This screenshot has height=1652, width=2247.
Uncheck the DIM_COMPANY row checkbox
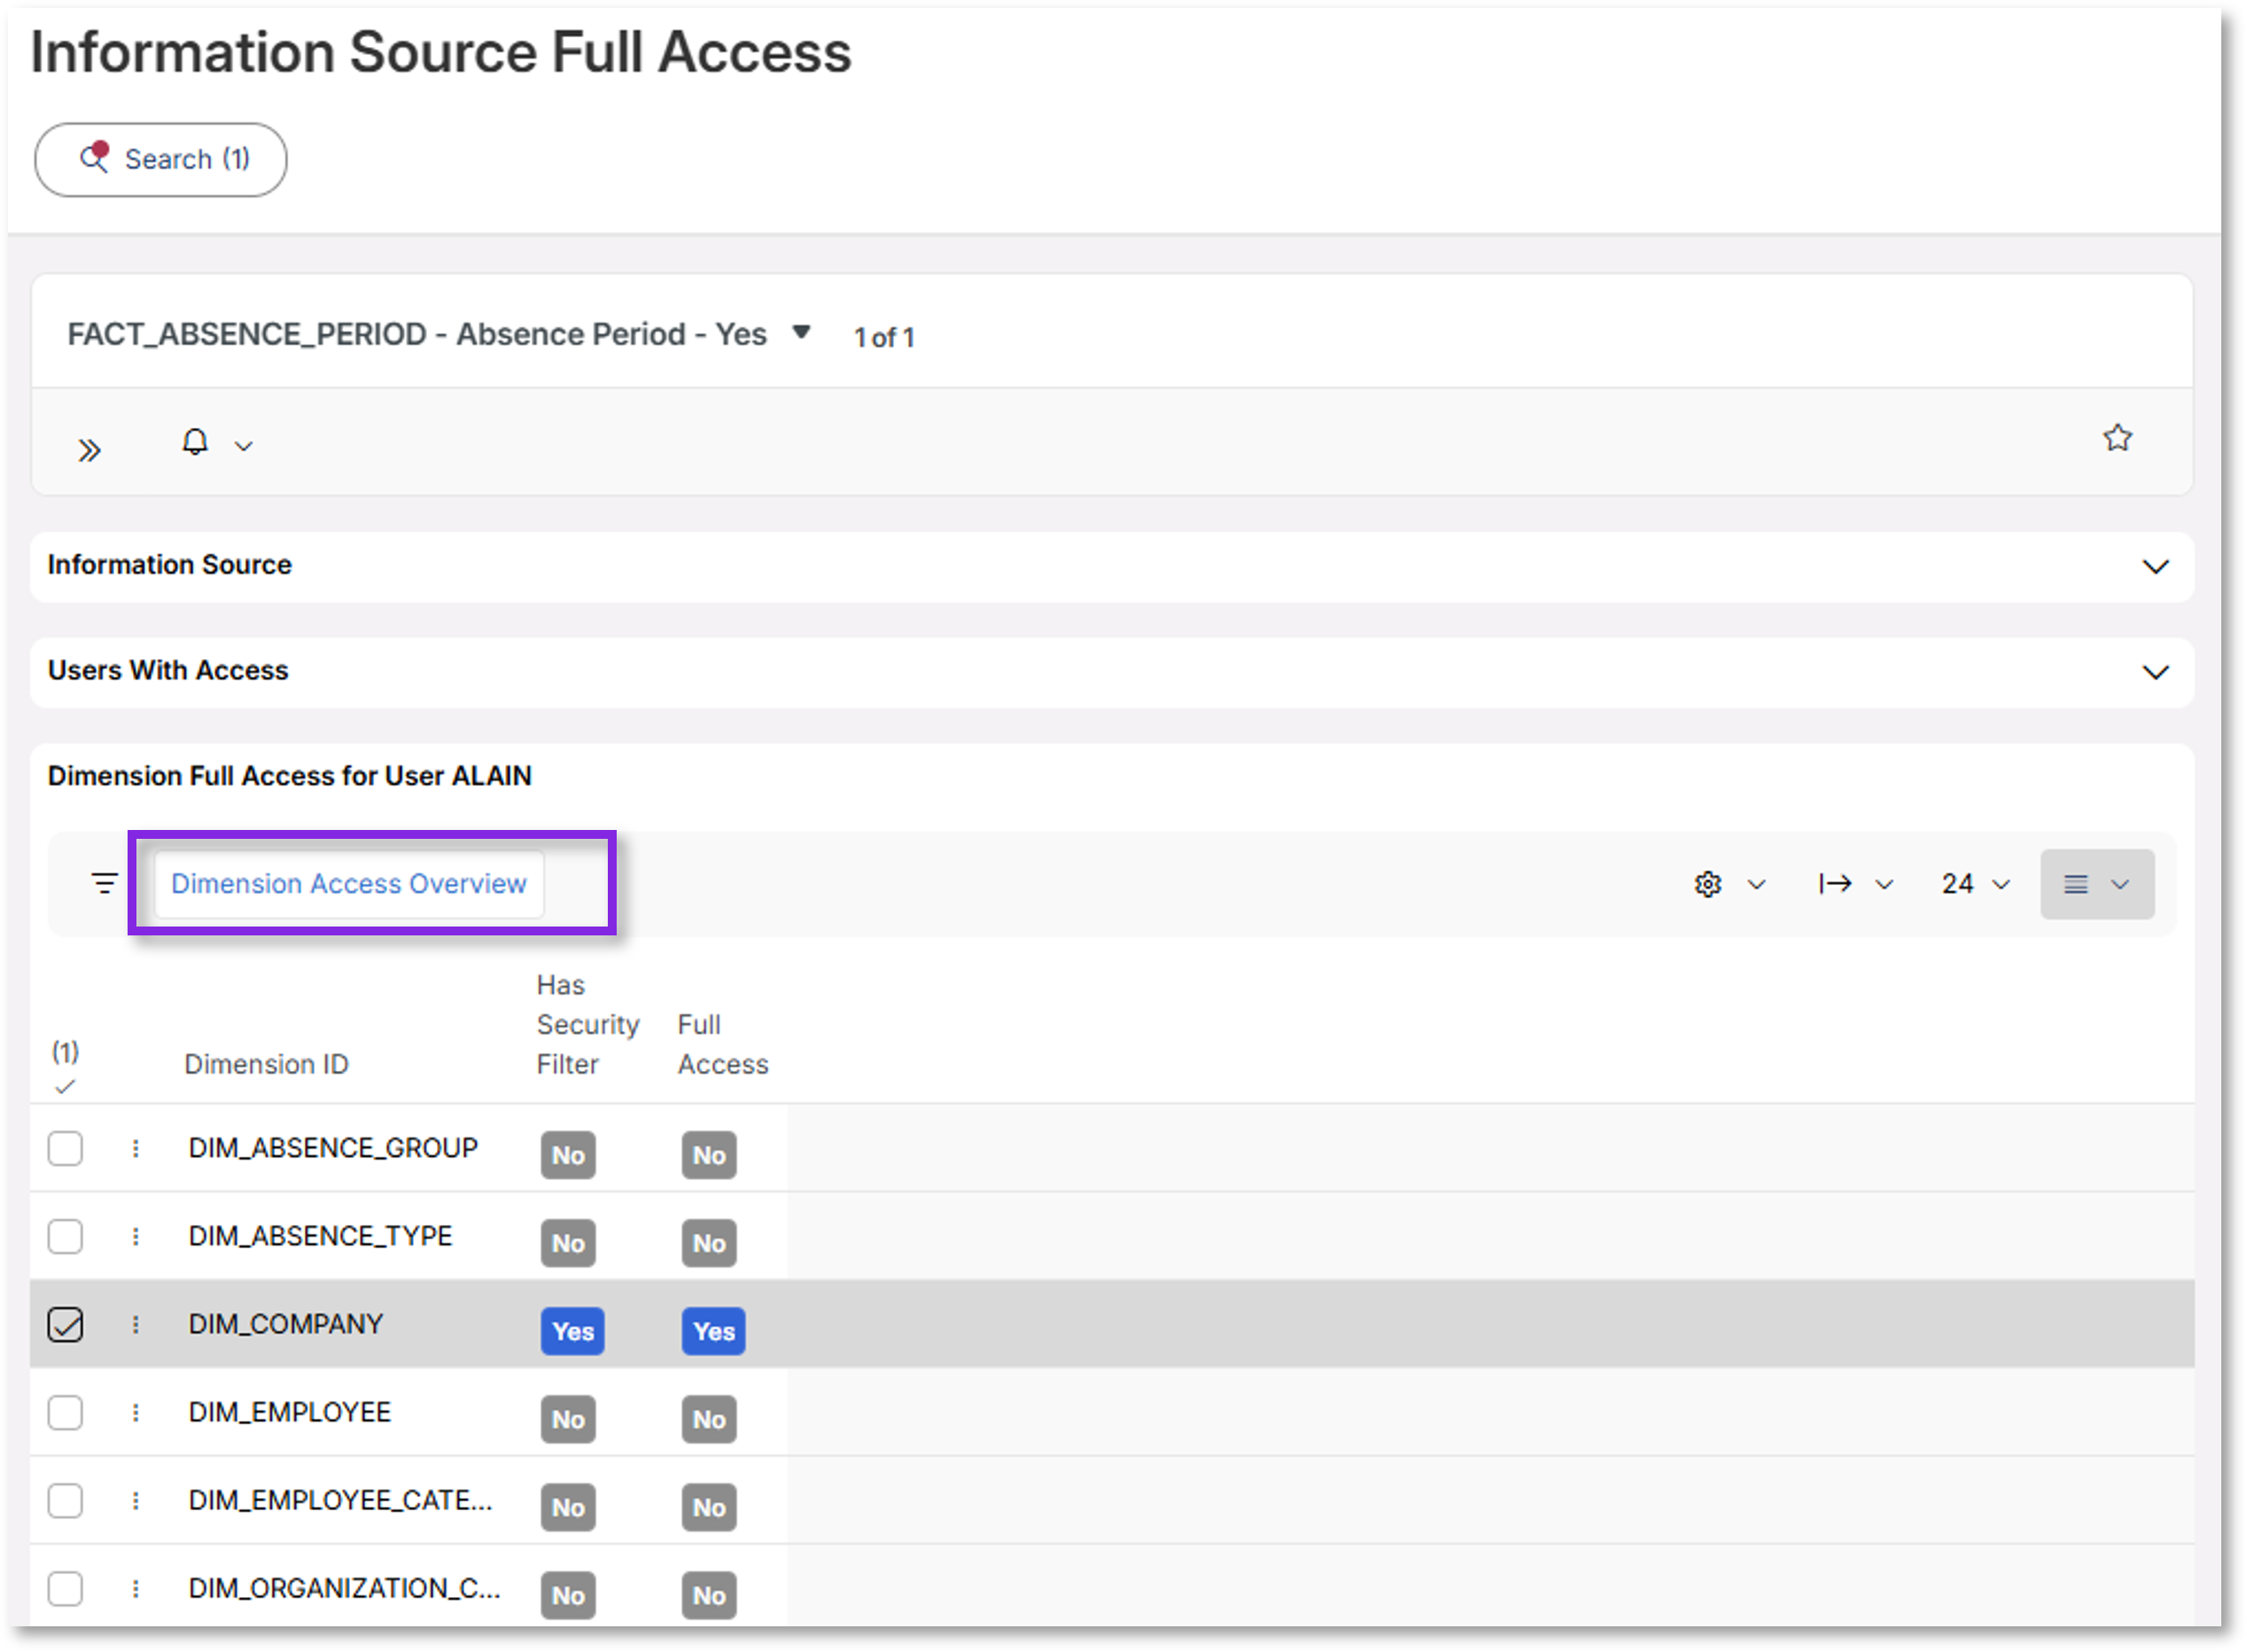click(65, 1324)
